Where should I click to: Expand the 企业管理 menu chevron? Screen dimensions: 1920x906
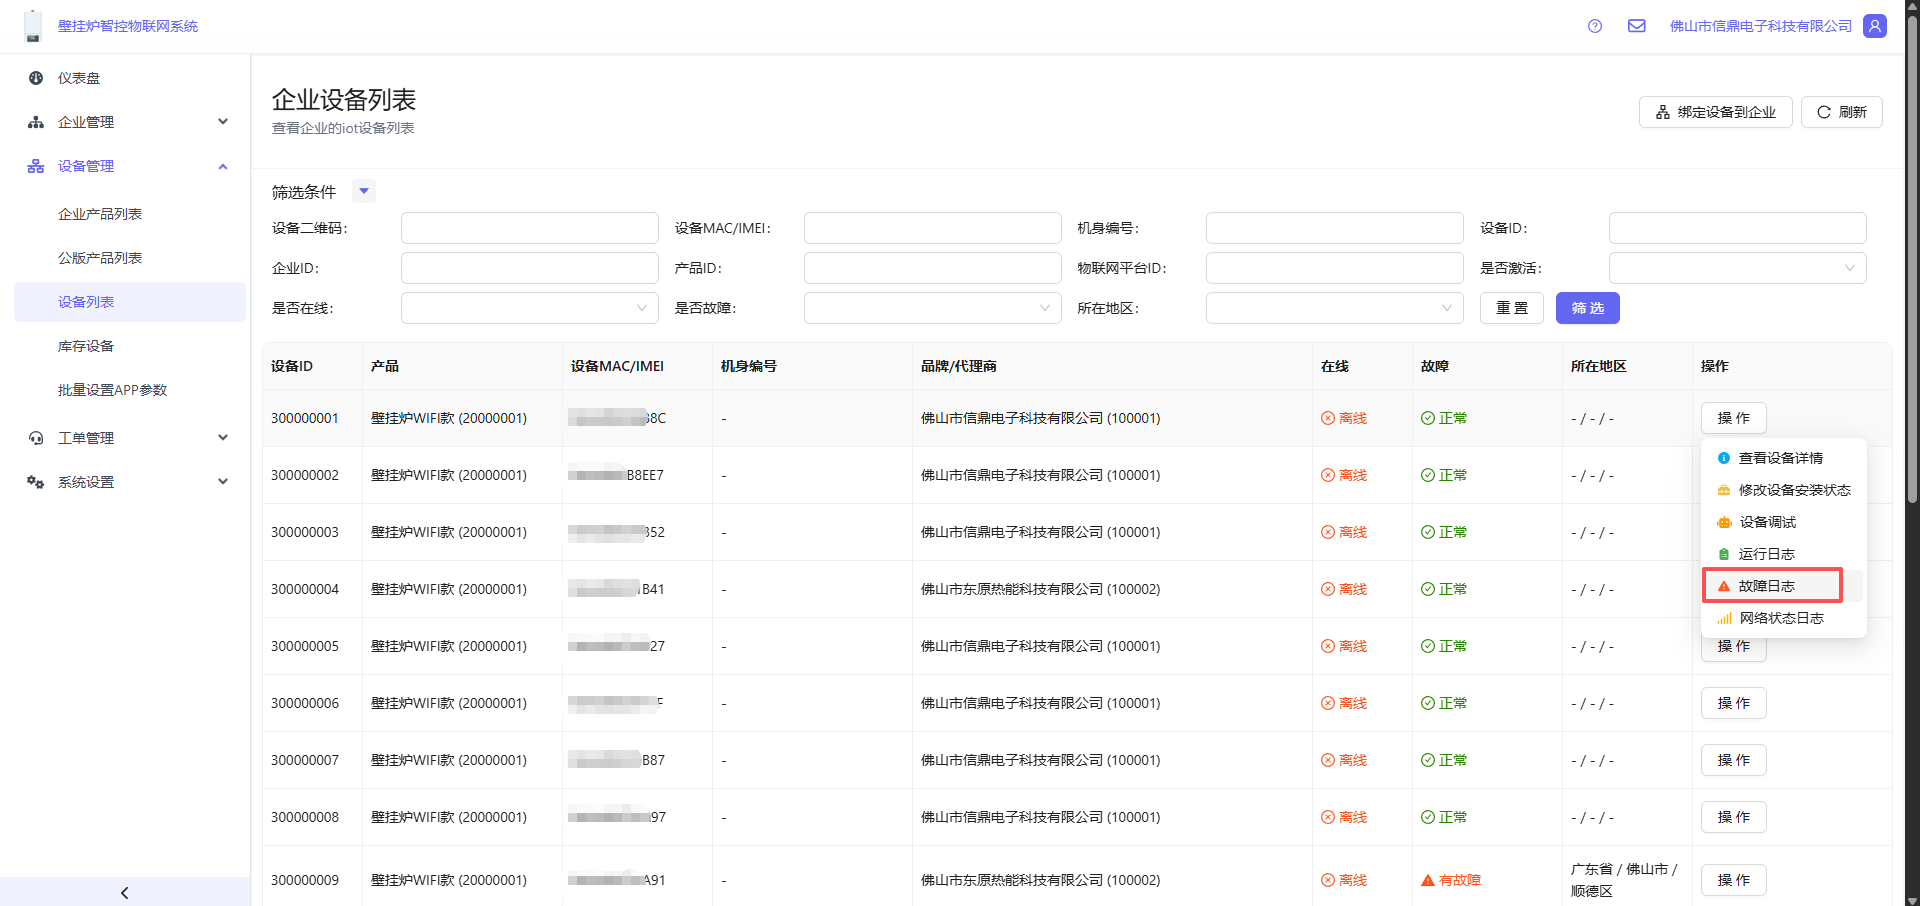pos(223,122)
